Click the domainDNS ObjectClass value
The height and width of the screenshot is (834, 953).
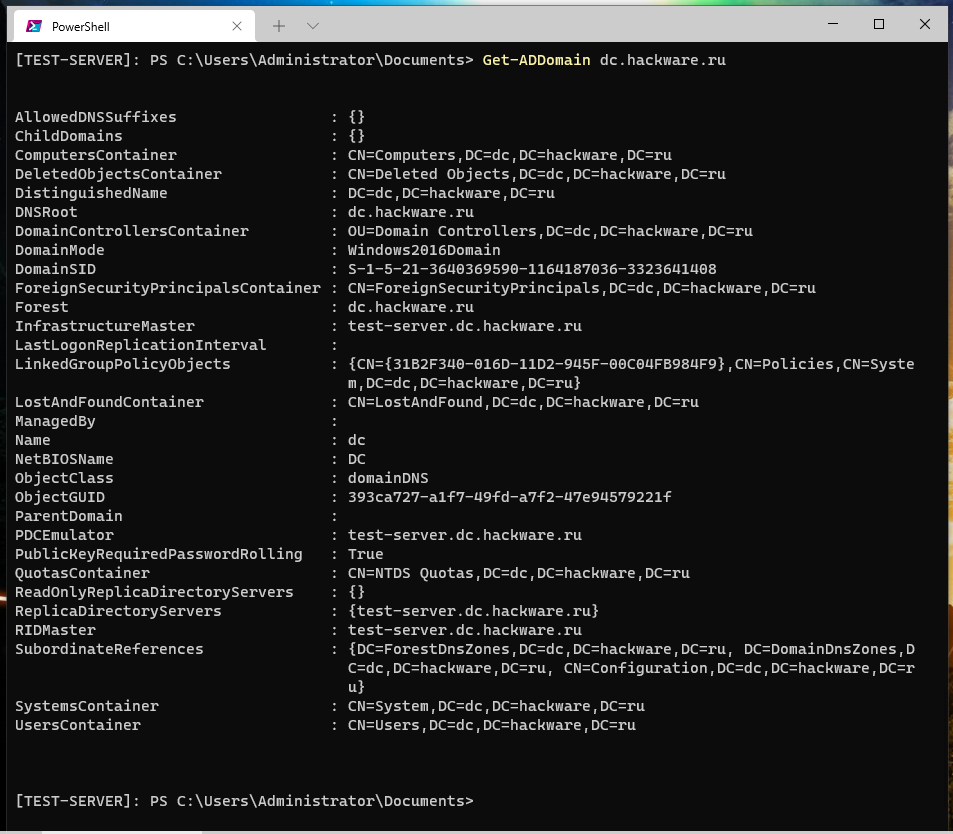pos(387,478)
